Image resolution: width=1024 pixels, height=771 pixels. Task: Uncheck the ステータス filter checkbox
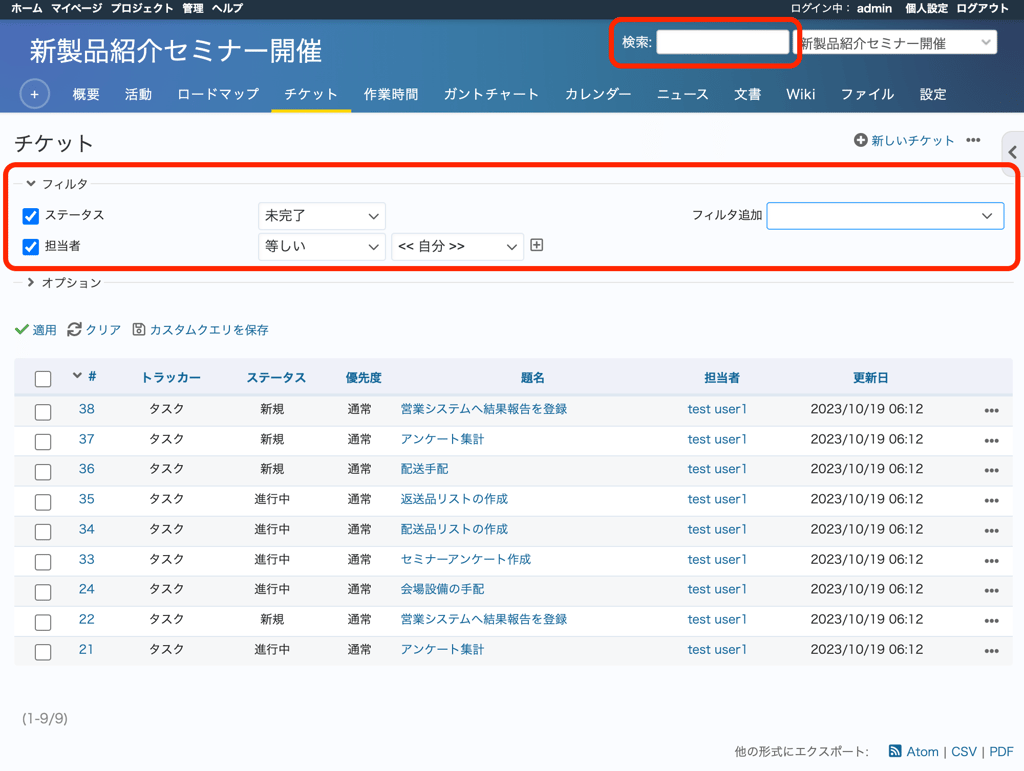[29, 215]
